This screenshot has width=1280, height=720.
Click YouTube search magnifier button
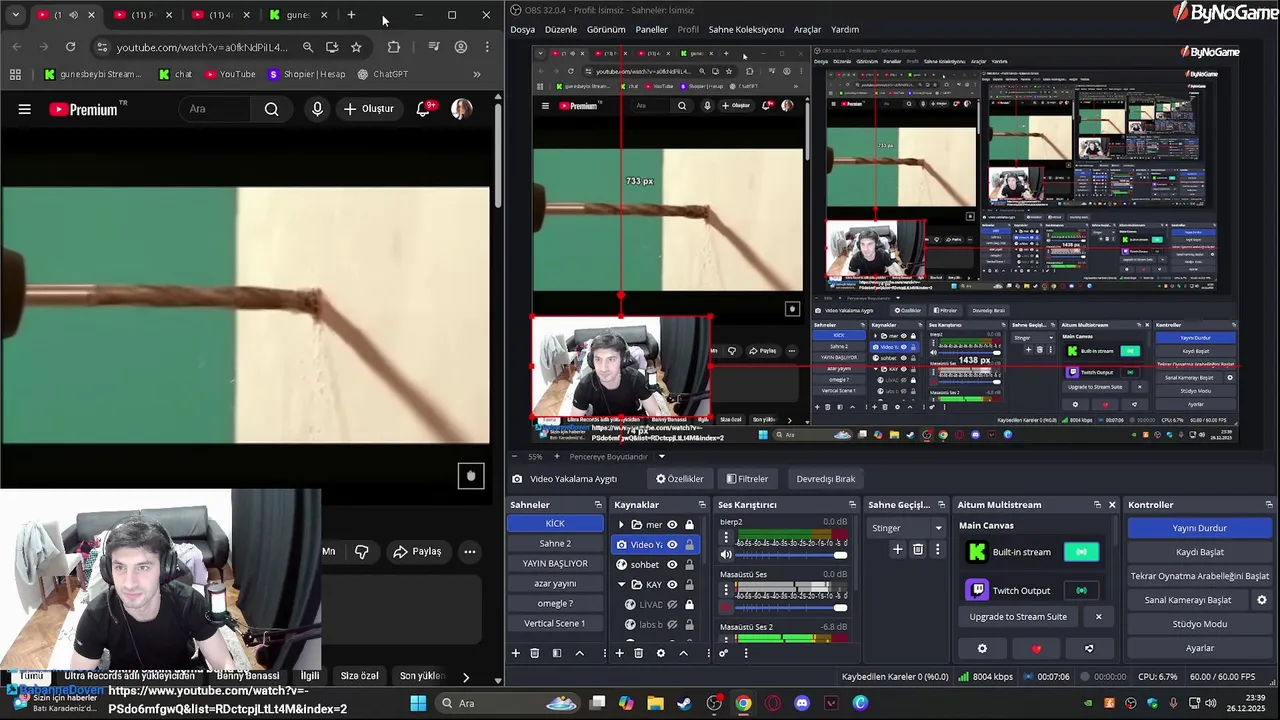coord(271,109)
